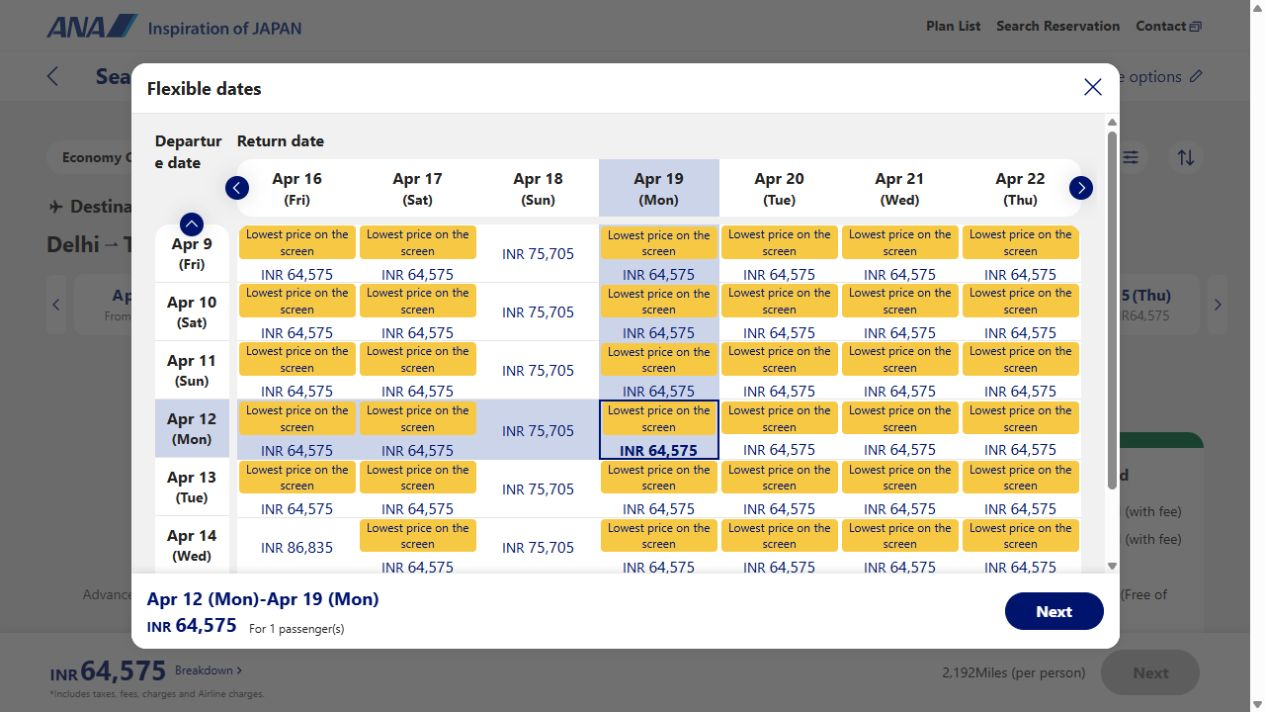Choose Apr 13 to Apr 19 fare cell
This screenshot has width=1265, height=712.
[x=658, y=488]
